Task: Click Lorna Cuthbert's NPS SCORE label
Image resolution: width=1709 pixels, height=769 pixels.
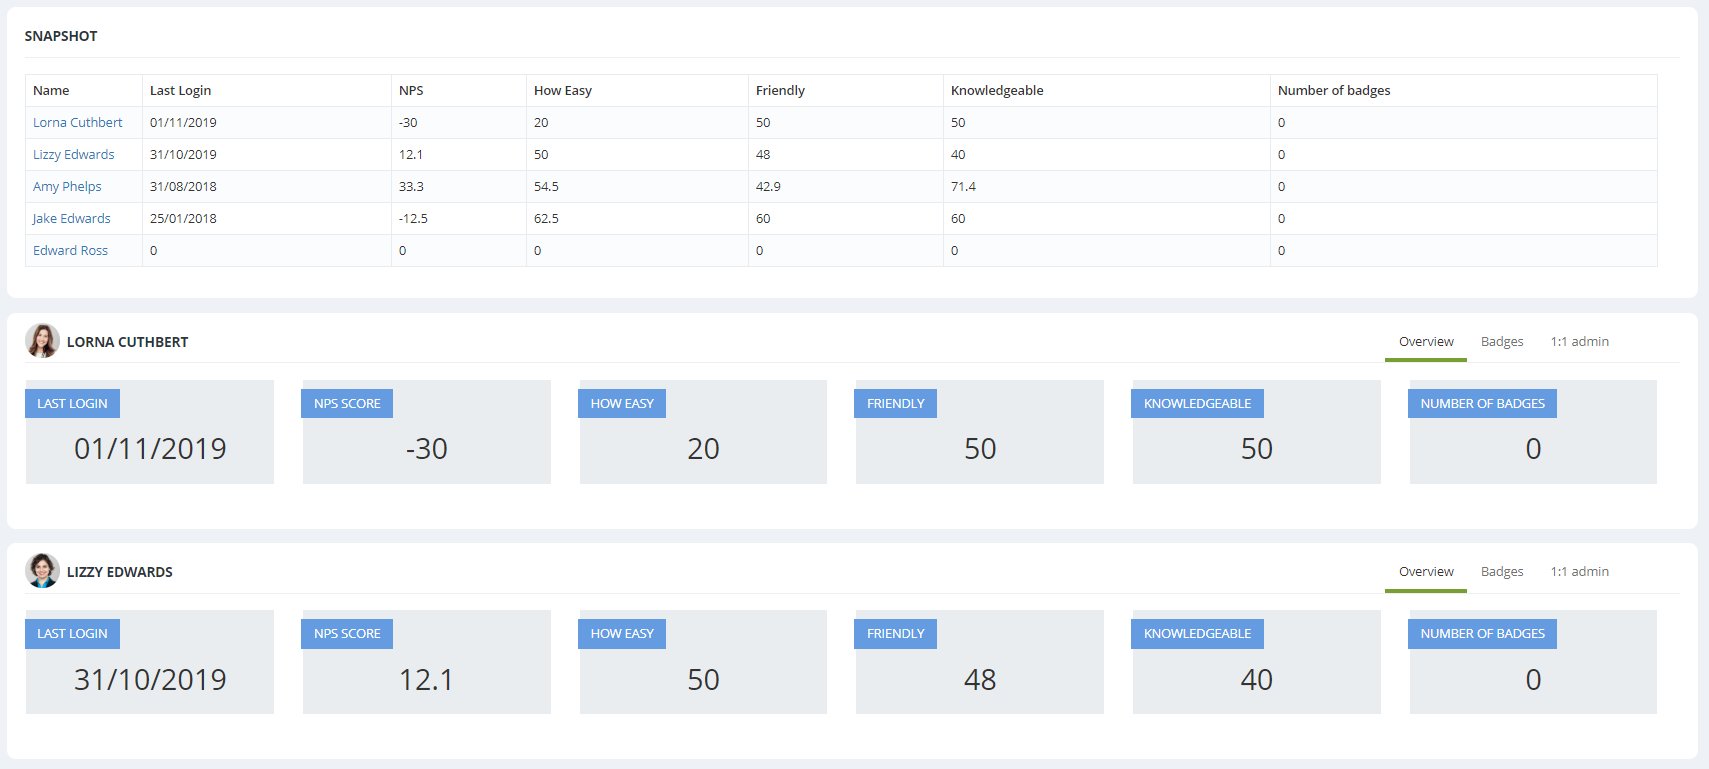Action: 347,403
